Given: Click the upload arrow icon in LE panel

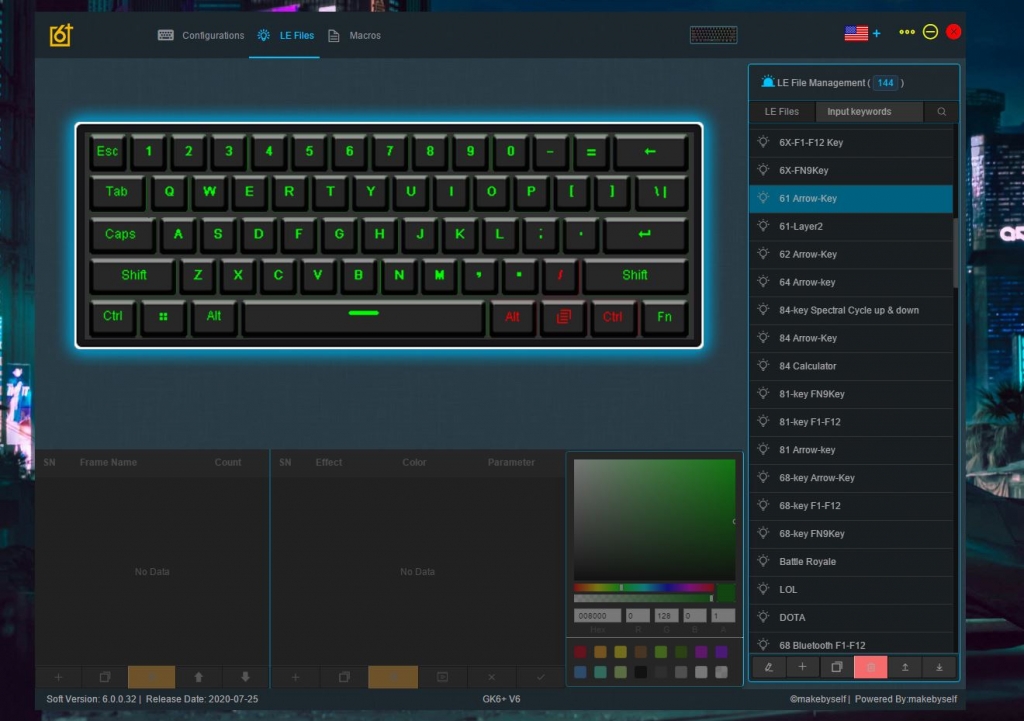Looking at the screenshot, I should tap(905, 667).
